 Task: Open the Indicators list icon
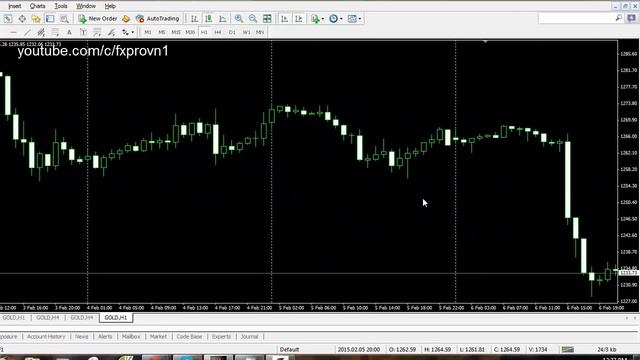(x=315, y=18)
